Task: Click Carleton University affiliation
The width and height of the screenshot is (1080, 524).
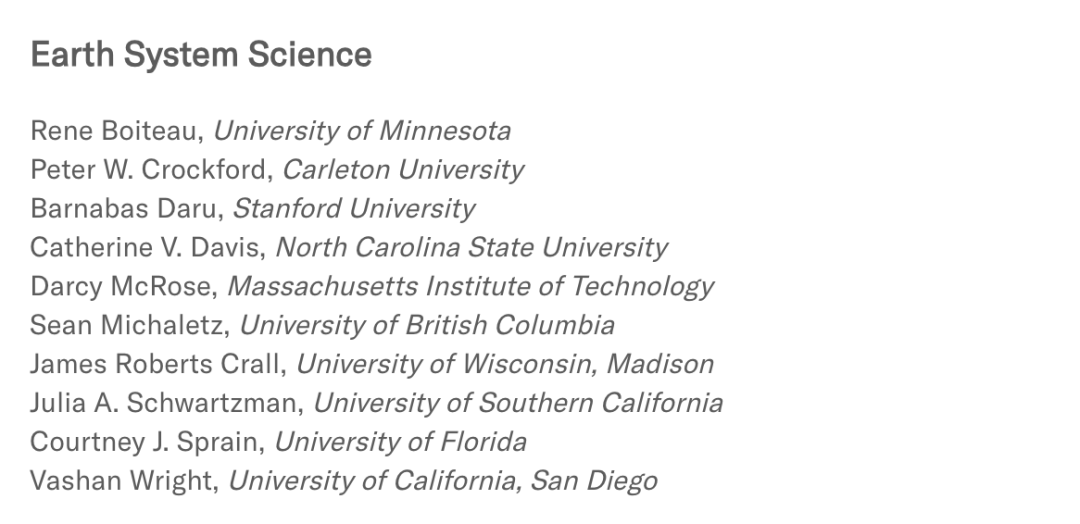Action: click(x=404, y=169)
